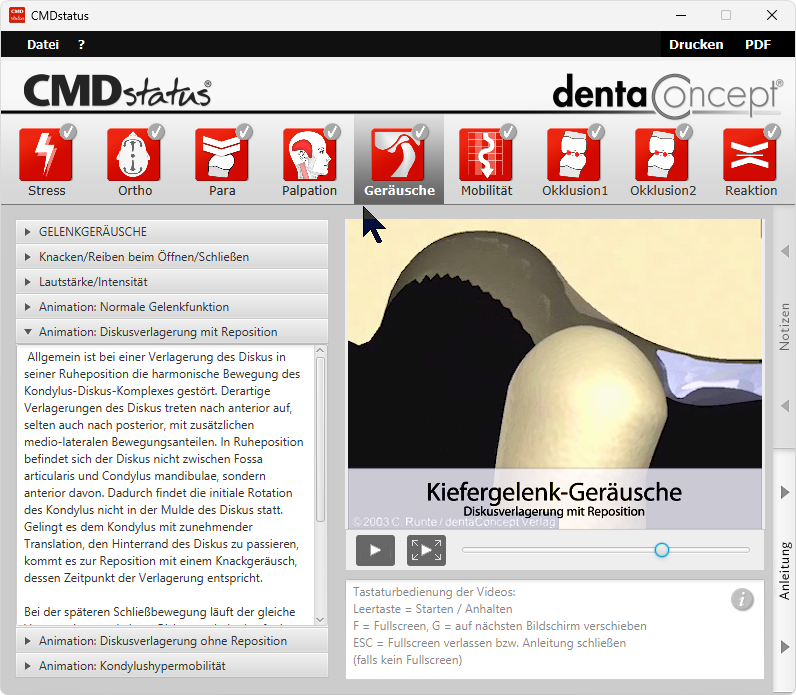Viewport: 796px width, 695px height.
Task: Click the arrow below the Notizen tab
Action: point(785,406)
